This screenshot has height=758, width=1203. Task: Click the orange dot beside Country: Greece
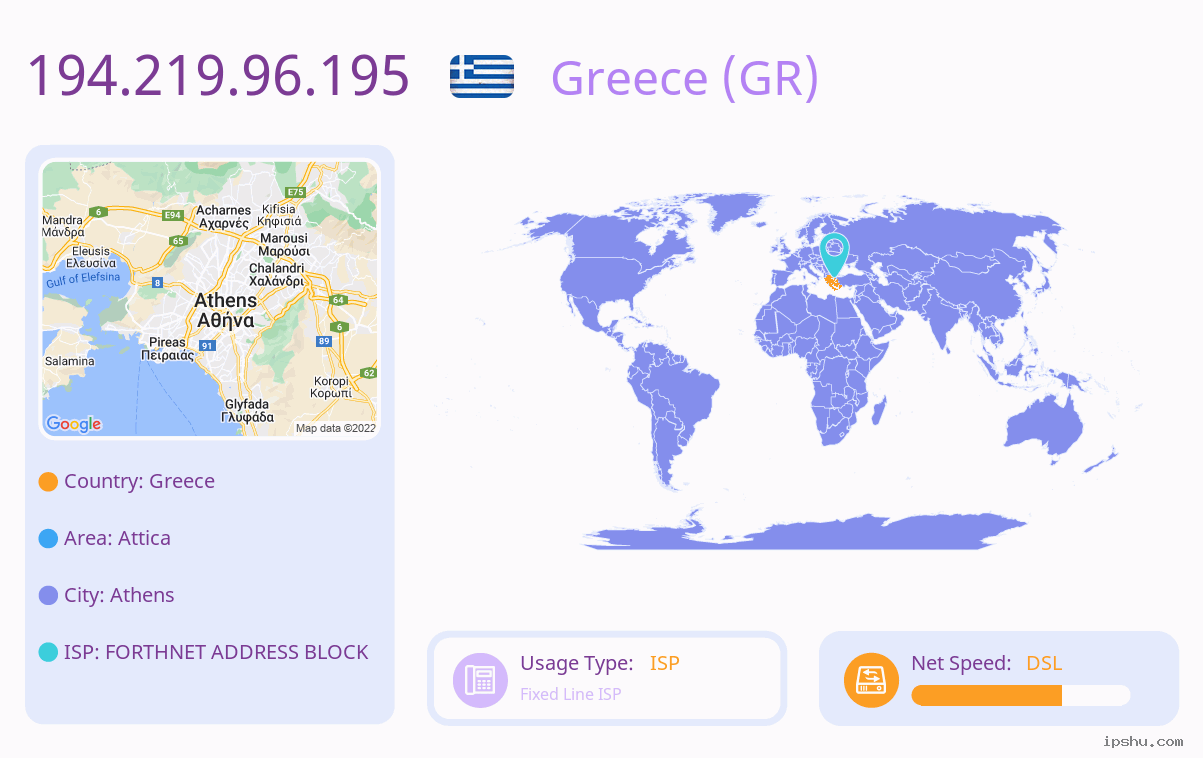pos(48,482)
